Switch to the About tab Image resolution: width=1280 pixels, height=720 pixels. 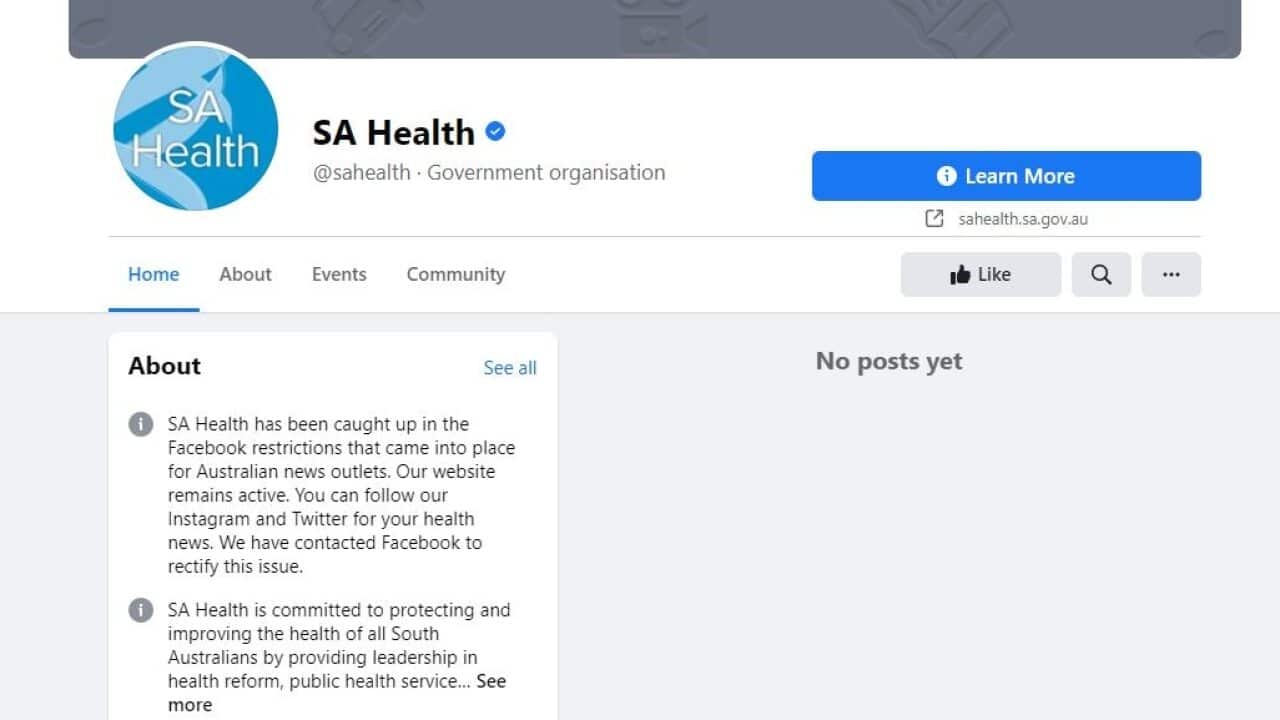pyautogui.click(x=245, y=274)
